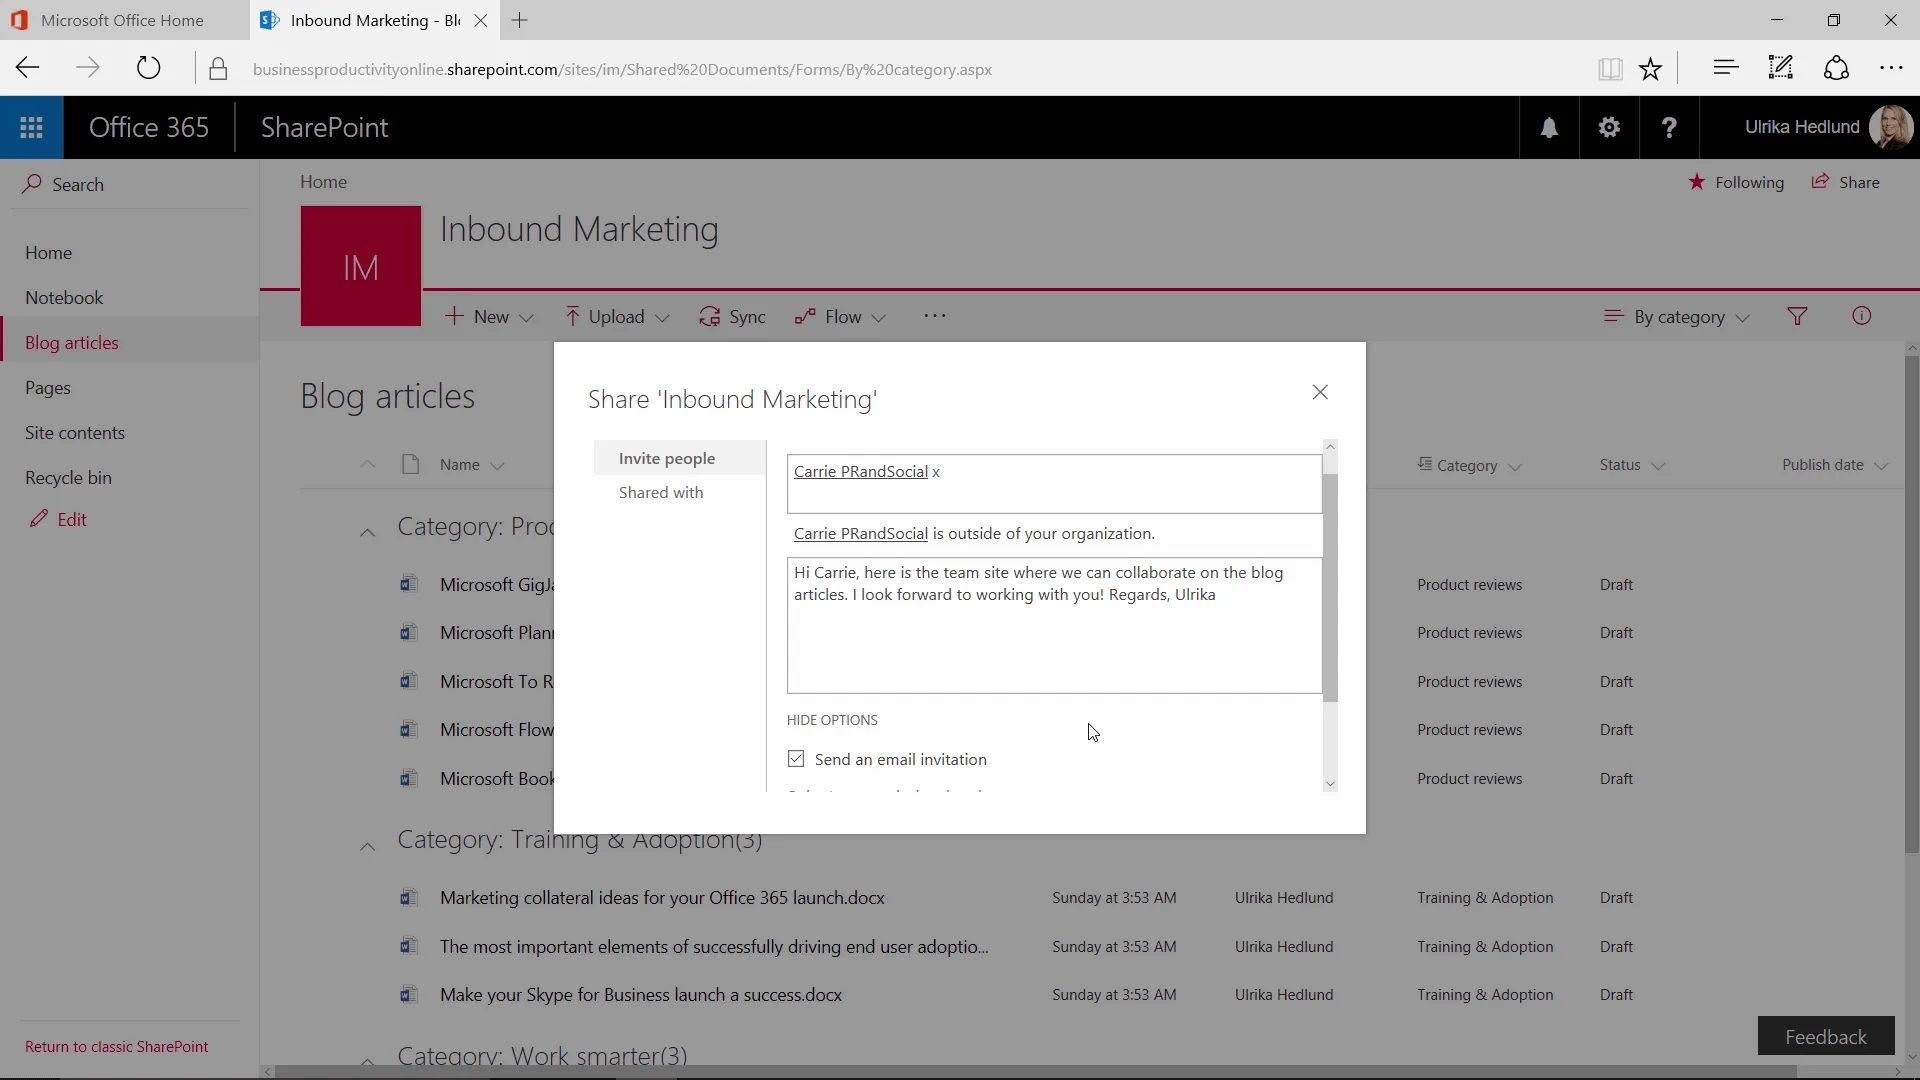The image size is (1920, 1080).
Task: Select the Invite people tab
Action: pos(666,458)
